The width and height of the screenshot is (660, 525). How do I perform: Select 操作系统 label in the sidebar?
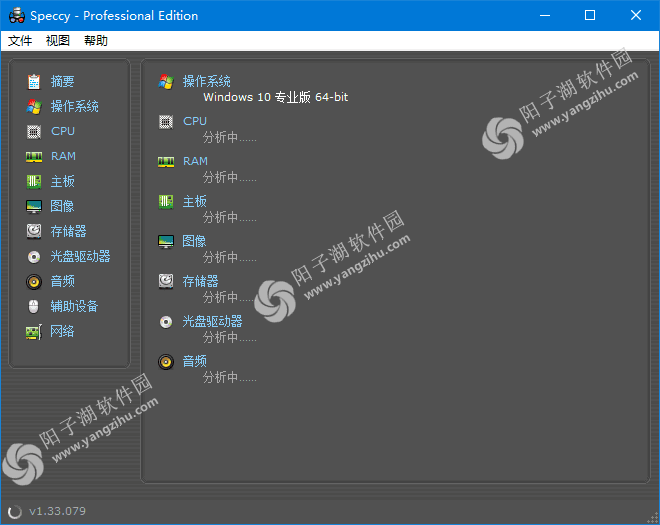pyautogui.click(x=75, y=106)
